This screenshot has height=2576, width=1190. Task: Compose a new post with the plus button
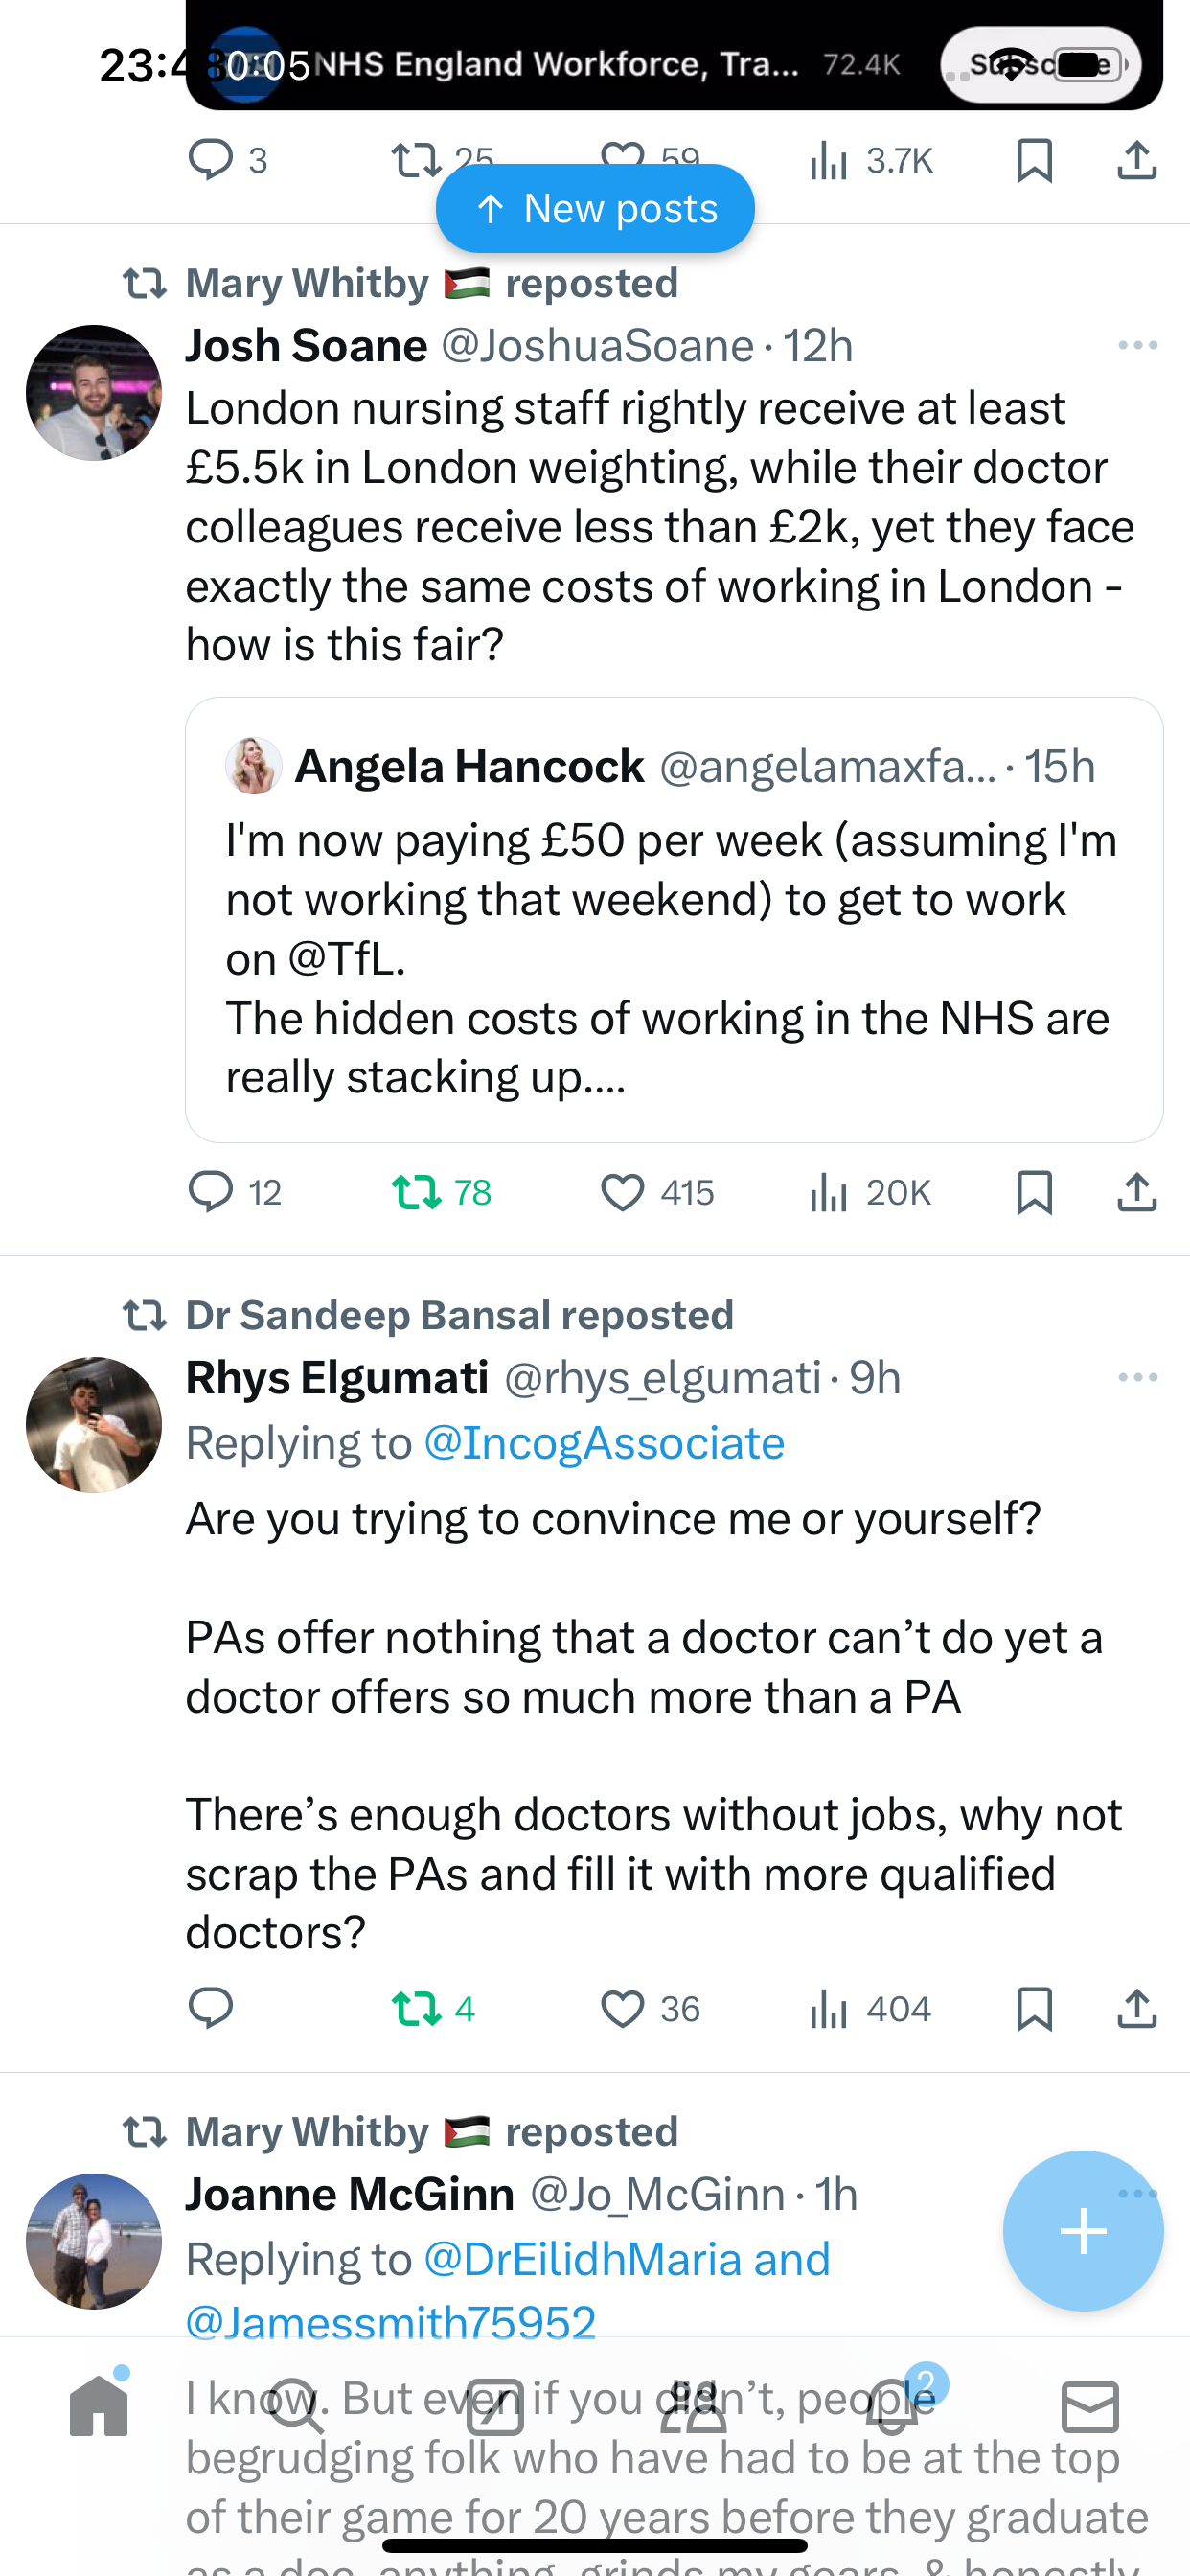tap(1083, 2230)
